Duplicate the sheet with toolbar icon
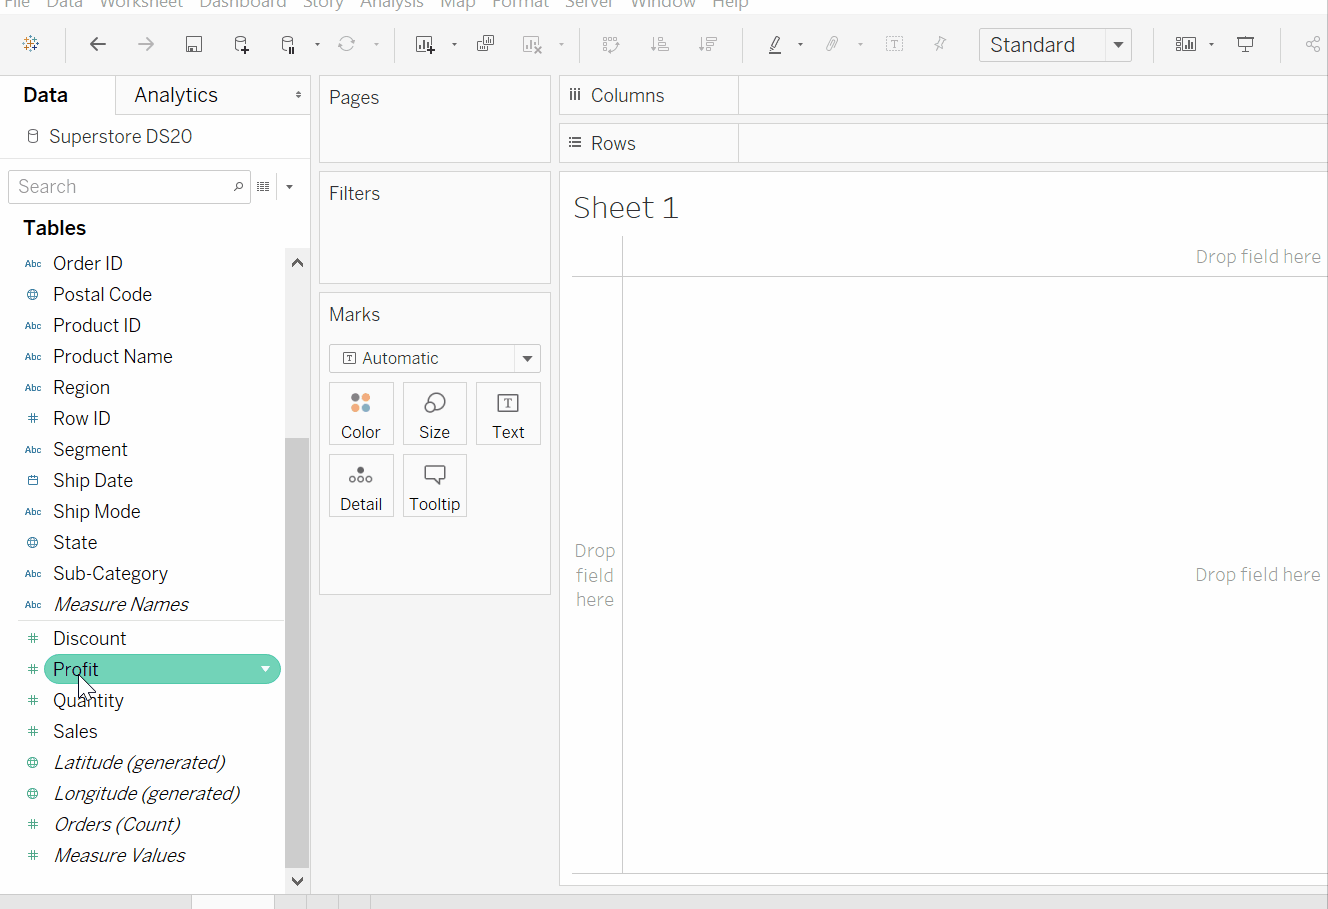1328x909 pixels. pyautogui.click(x=485, y=44)
